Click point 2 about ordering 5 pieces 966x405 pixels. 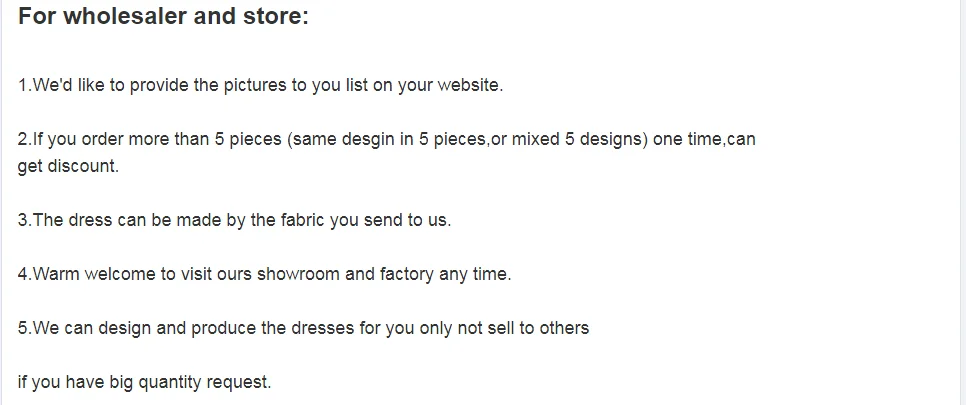[x=386, y=139]
